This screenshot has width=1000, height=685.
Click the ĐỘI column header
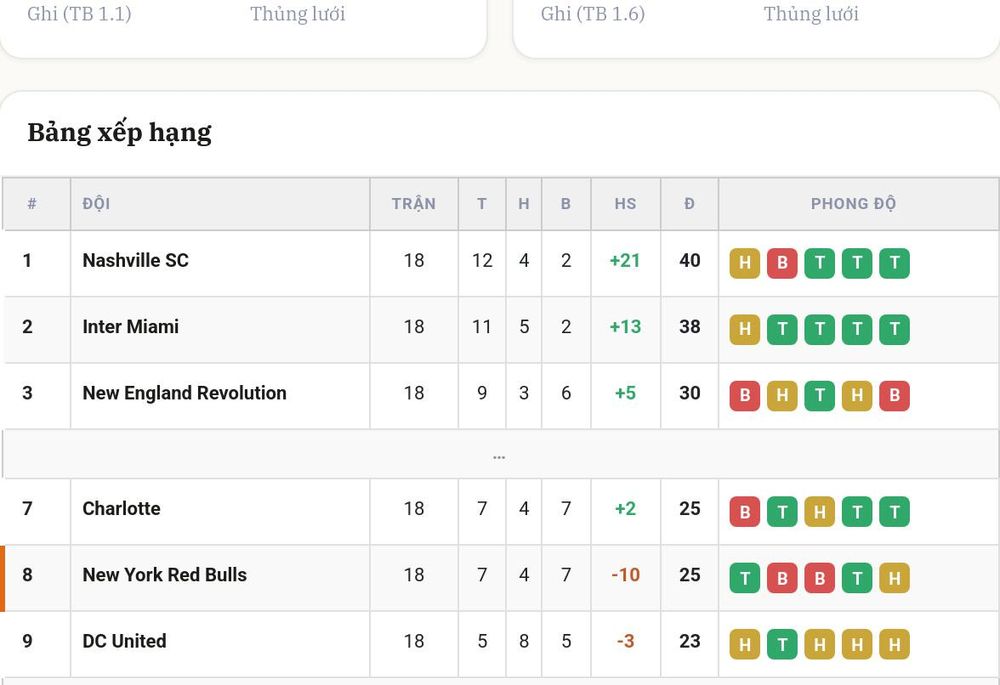(96, 203)
